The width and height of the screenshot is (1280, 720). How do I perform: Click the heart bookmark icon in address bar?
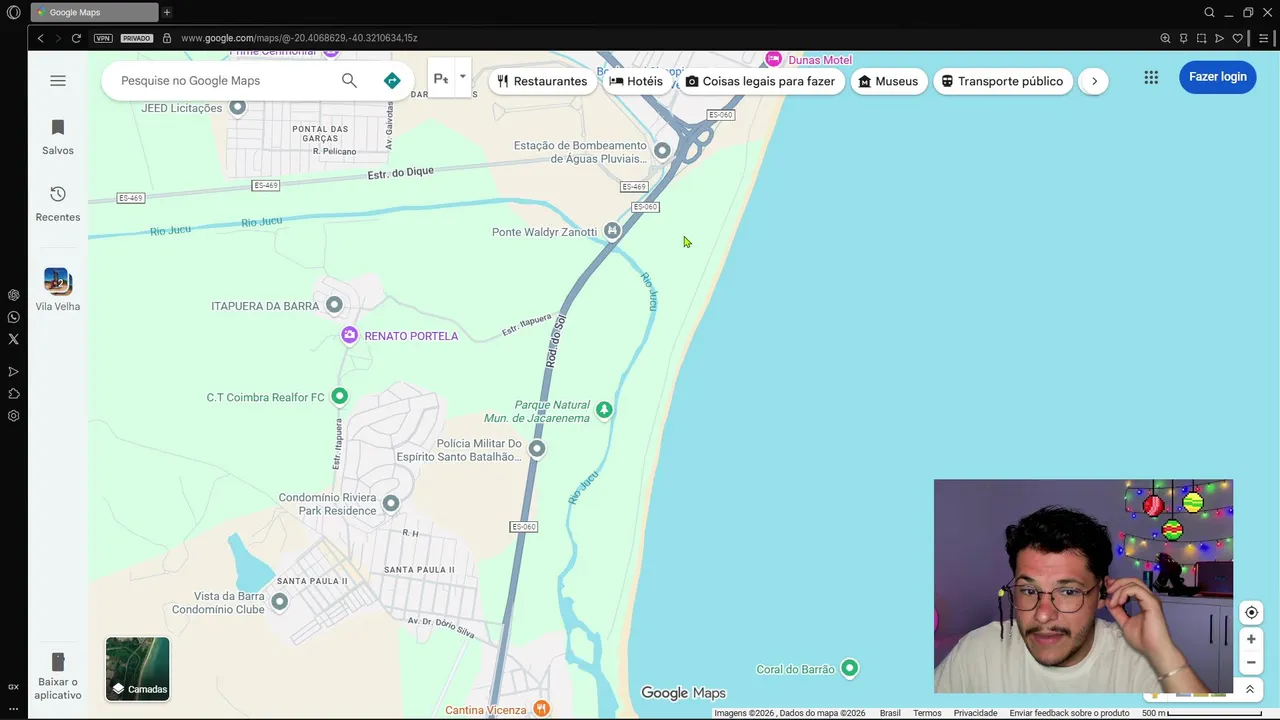point(1237,38)
